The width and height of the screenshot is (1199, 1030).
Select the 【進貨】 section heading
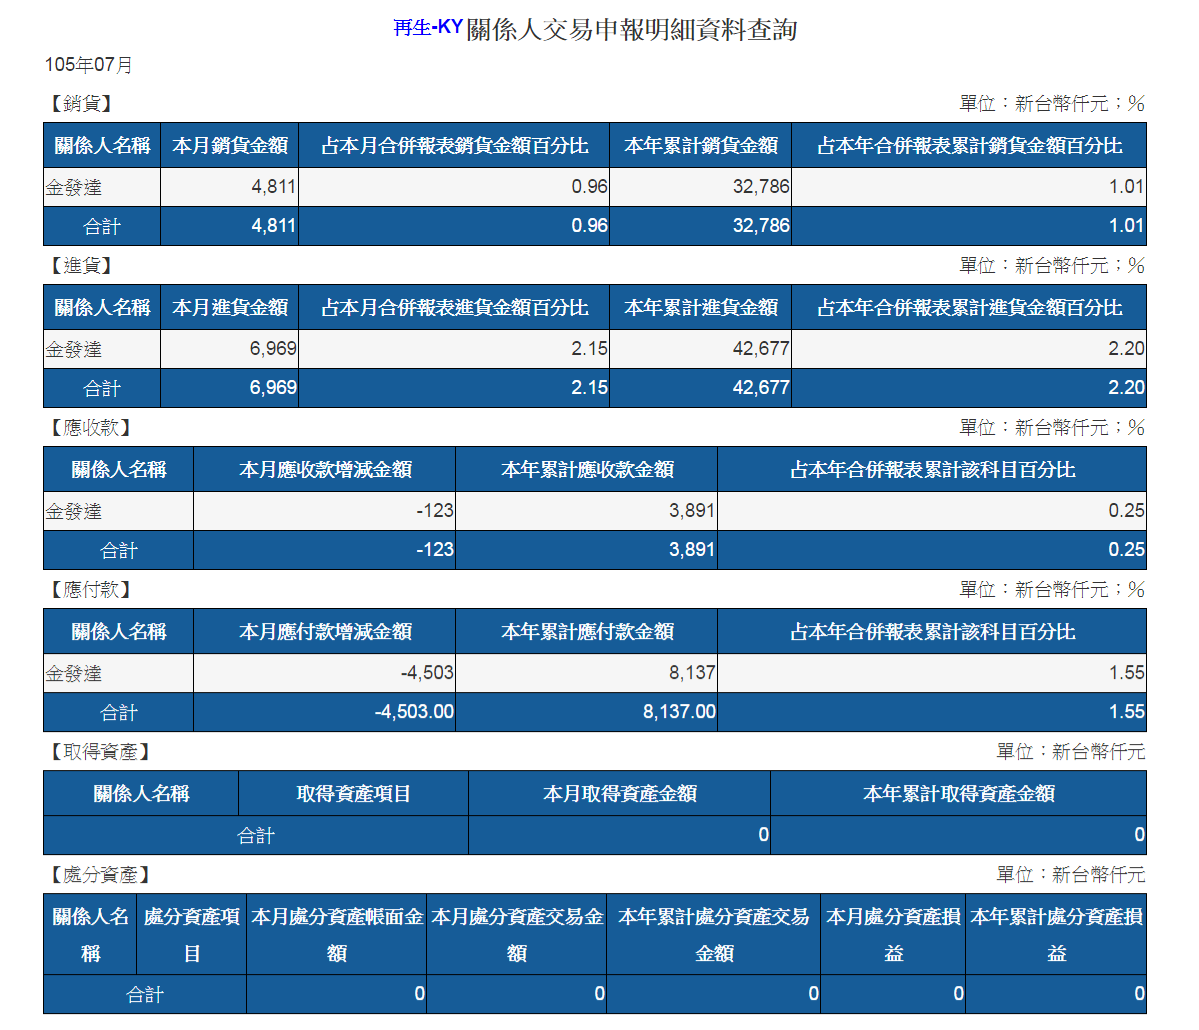(81, 265)
